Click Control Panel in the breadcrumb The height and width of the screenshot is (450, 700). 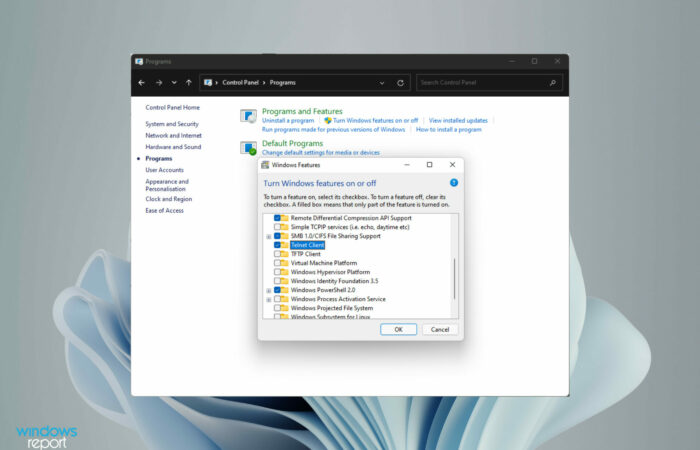coord(240,83)
